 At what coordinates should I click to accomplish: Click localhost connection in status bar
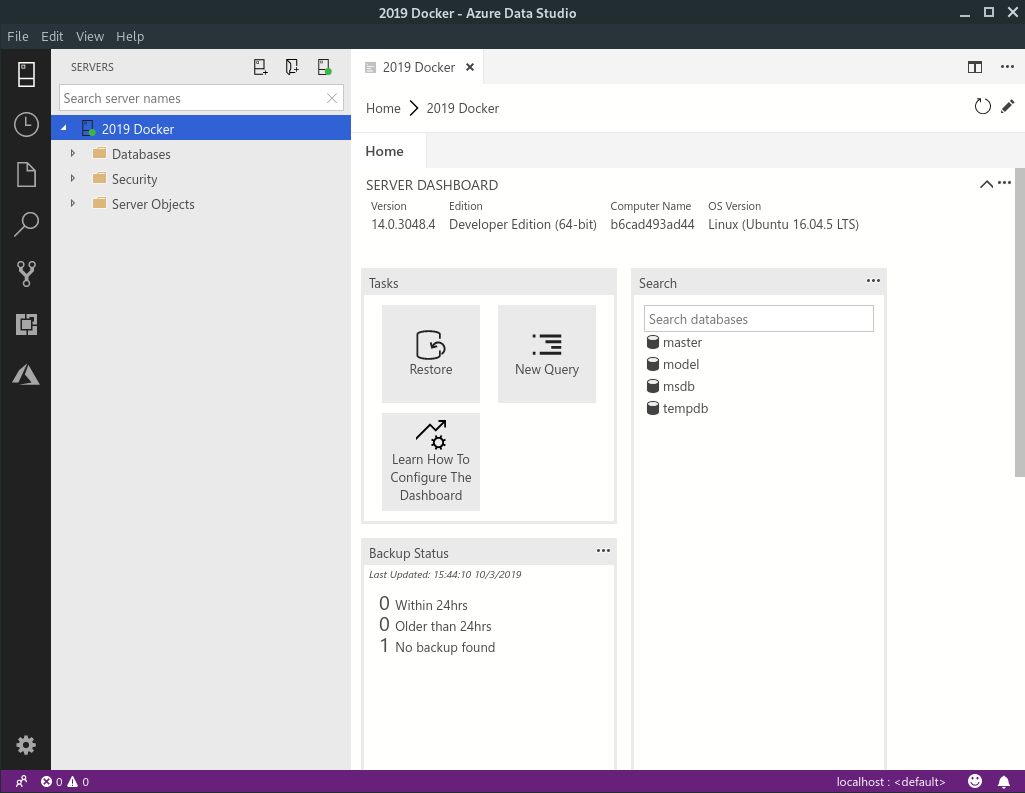(x=890, y=782)
